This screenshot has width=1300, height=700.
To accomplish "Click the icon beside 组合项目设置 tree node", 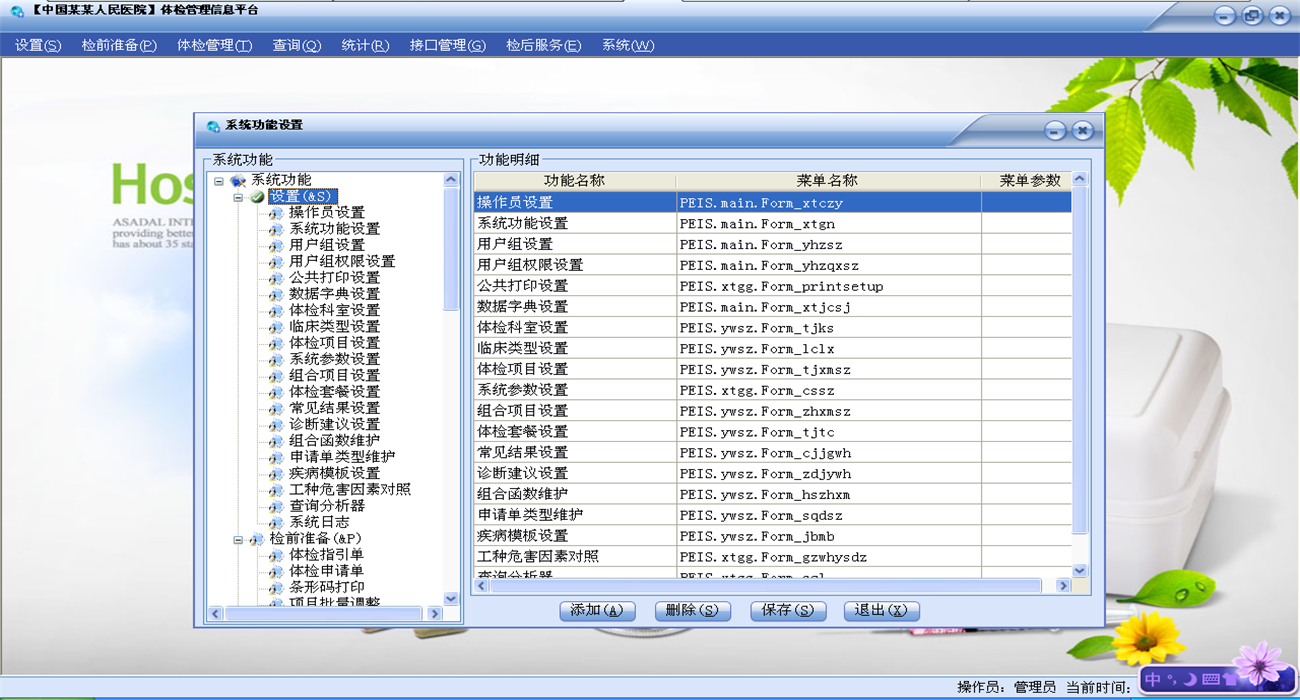I will point(276,376).
